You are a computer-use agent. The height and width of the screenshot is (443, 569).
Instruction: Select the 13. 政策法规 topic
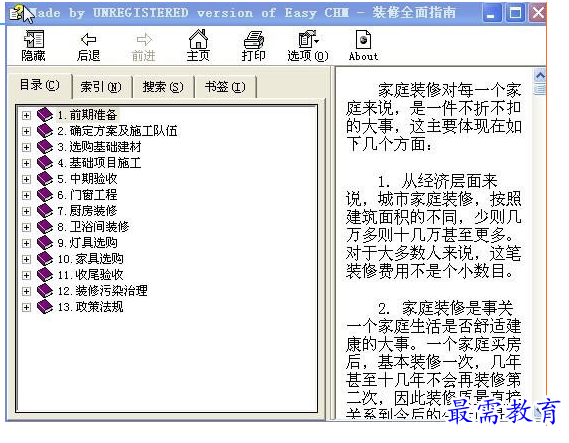tap(90, 307)
